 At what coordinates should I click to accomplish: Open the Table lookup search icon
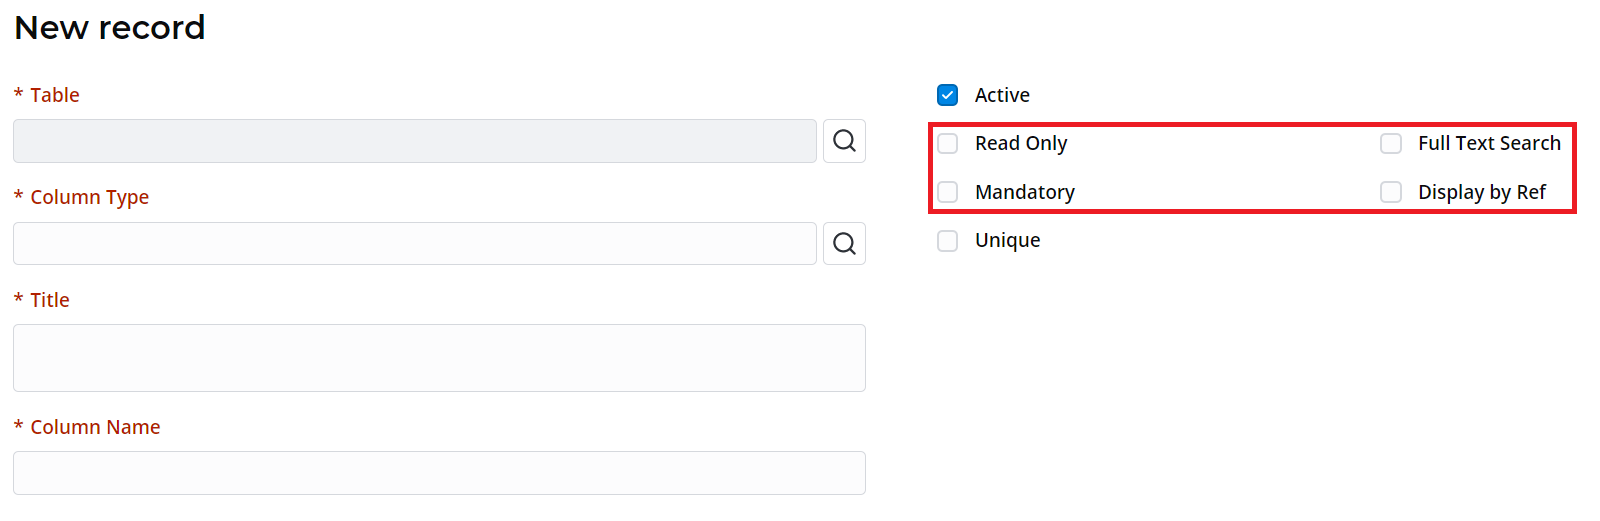(x=844, y=141)
